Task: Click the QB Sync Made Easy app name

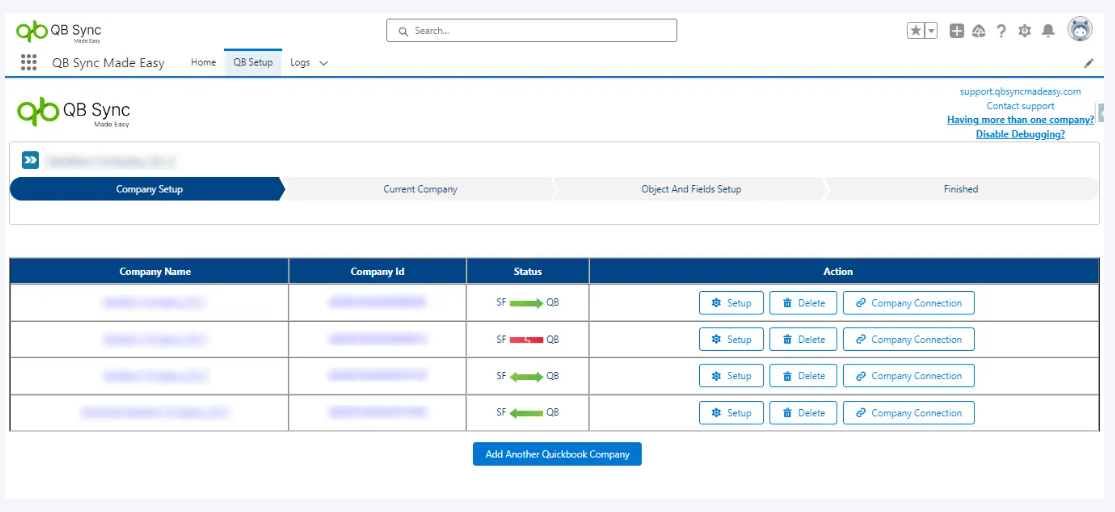Action: coord(108,63)
